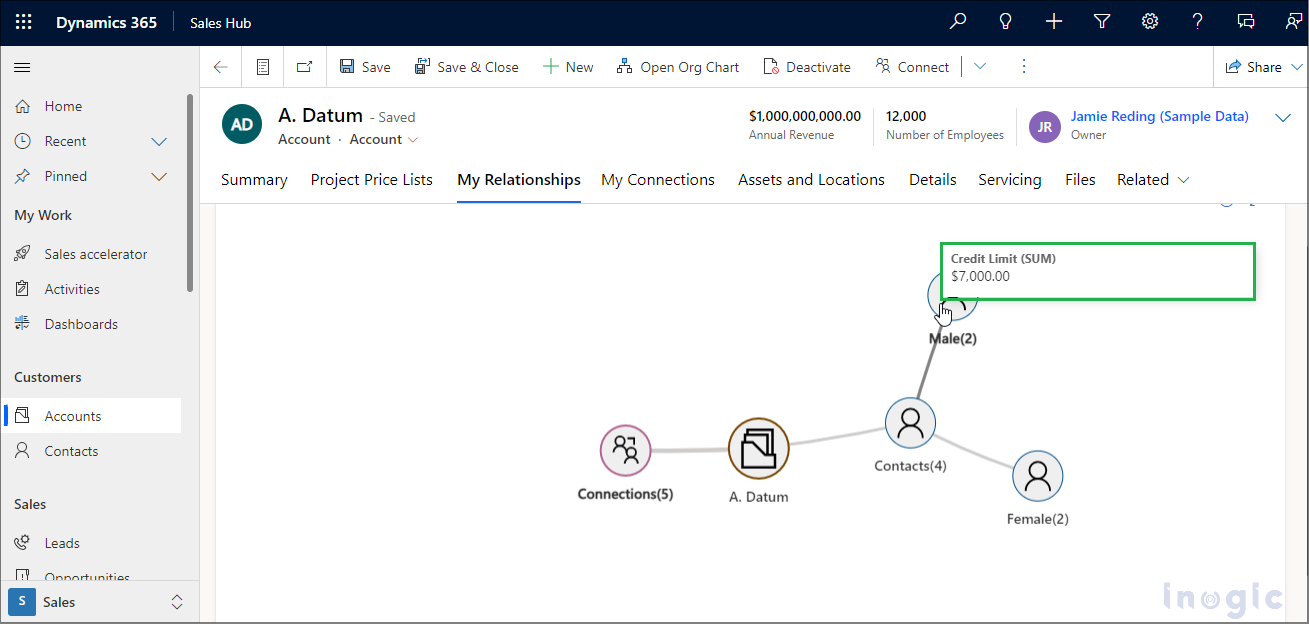Open the Dynamics 365 app launcher grid
This screenshot has height=624, width=1309.
(23, 22)
